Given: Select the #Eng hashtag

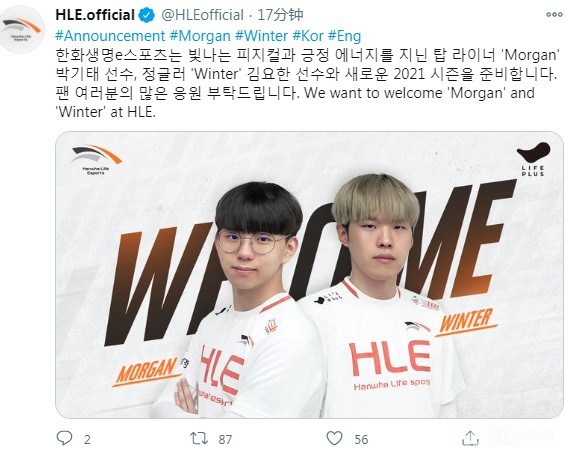Looking at the screenshot, I should [x=344, y=36].
